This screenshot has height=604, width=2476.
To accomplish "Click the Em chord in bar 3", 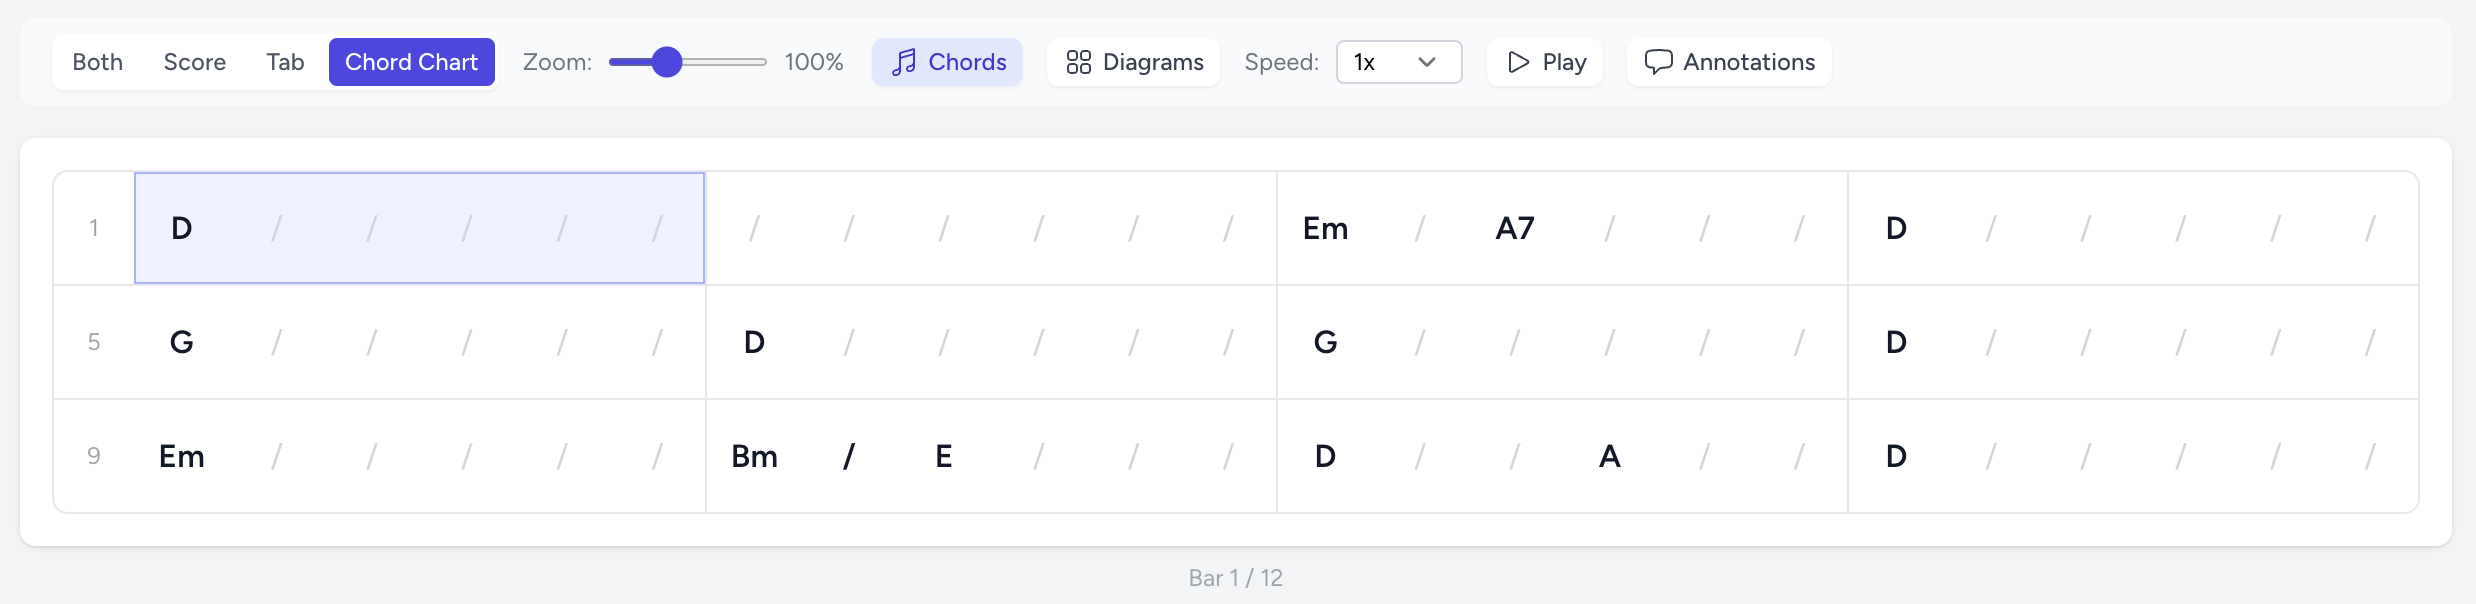I will (x=1325, y=228).
